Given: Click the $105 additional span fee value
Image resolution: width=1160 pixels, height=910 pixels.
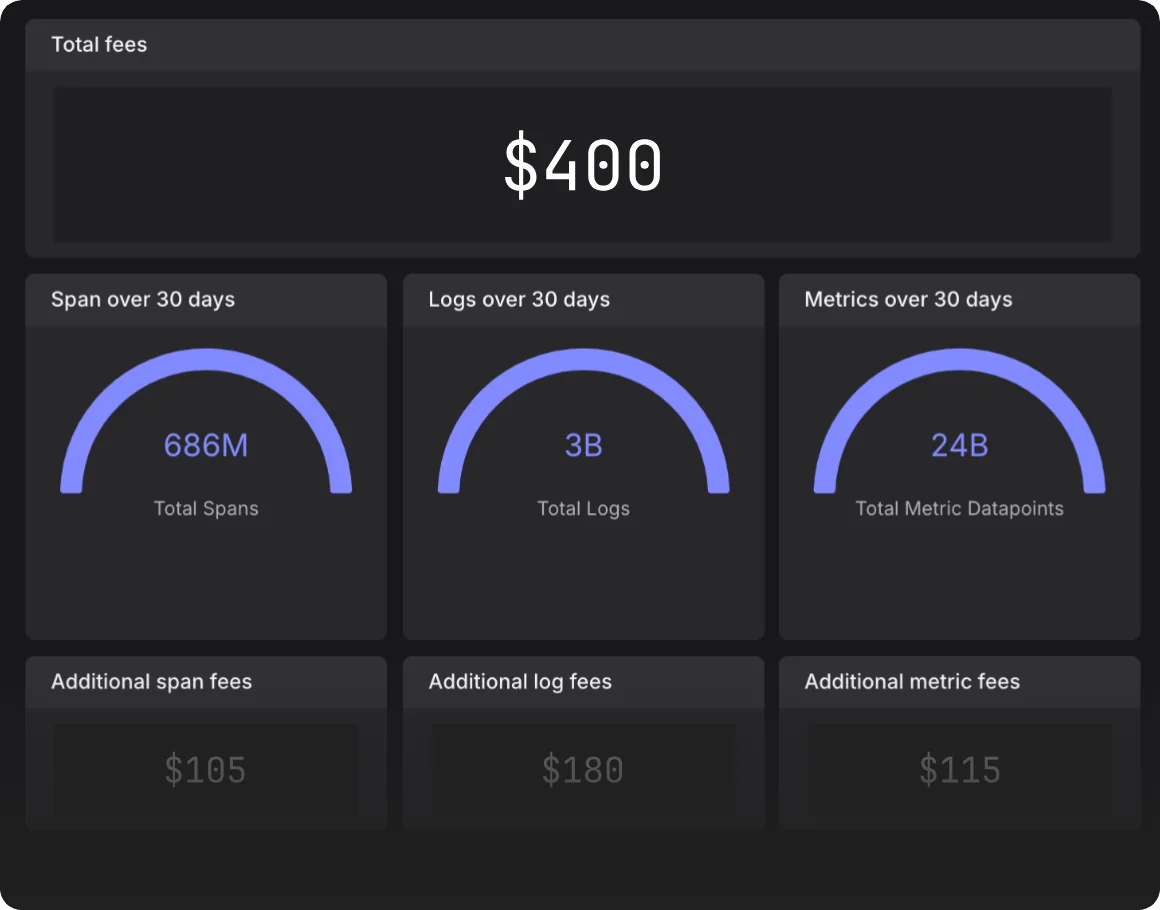Looking at the screenshot, I should pyautogui.click(x=206, y=769).
